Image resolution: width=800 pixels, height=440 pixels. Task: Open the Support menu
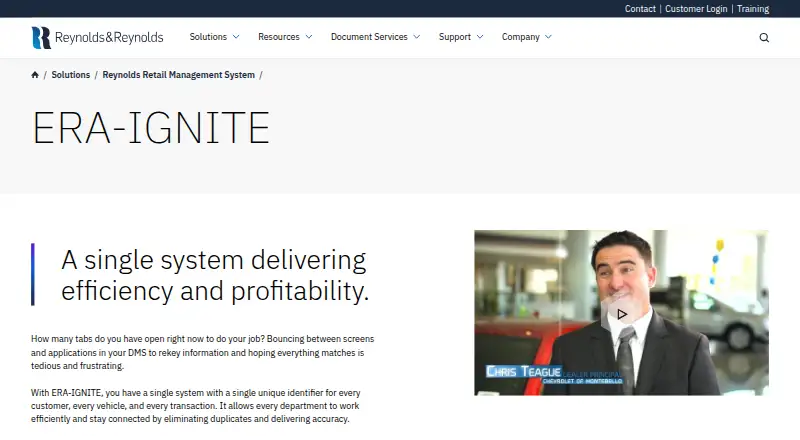[x=455, y=37]
